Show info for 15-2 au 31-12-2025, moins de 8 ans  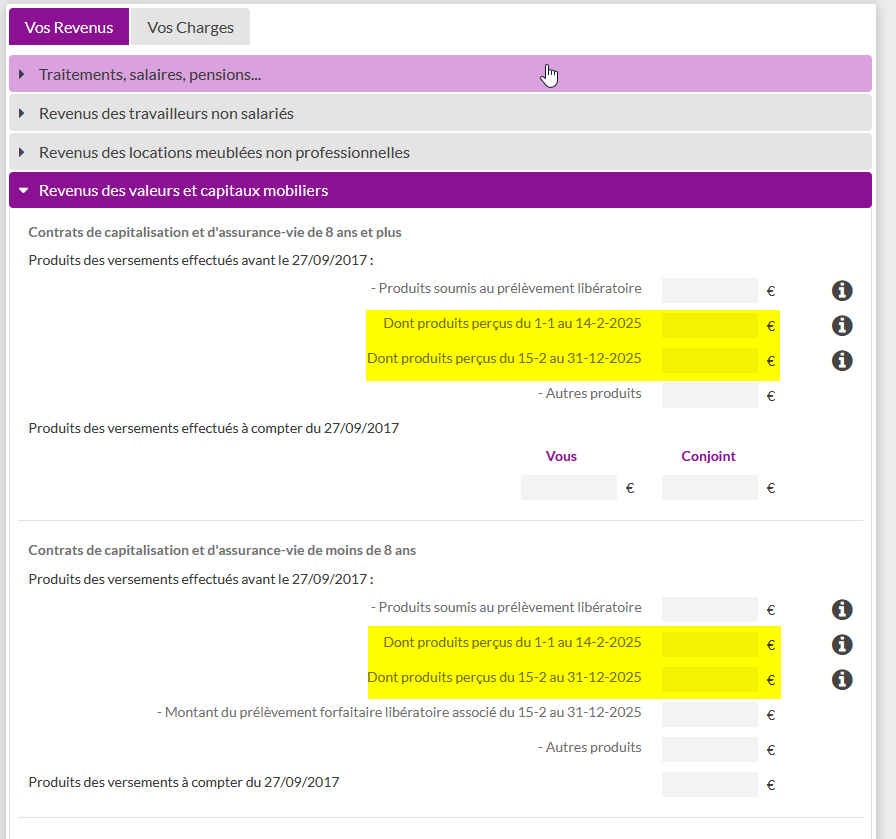(842, 680)
